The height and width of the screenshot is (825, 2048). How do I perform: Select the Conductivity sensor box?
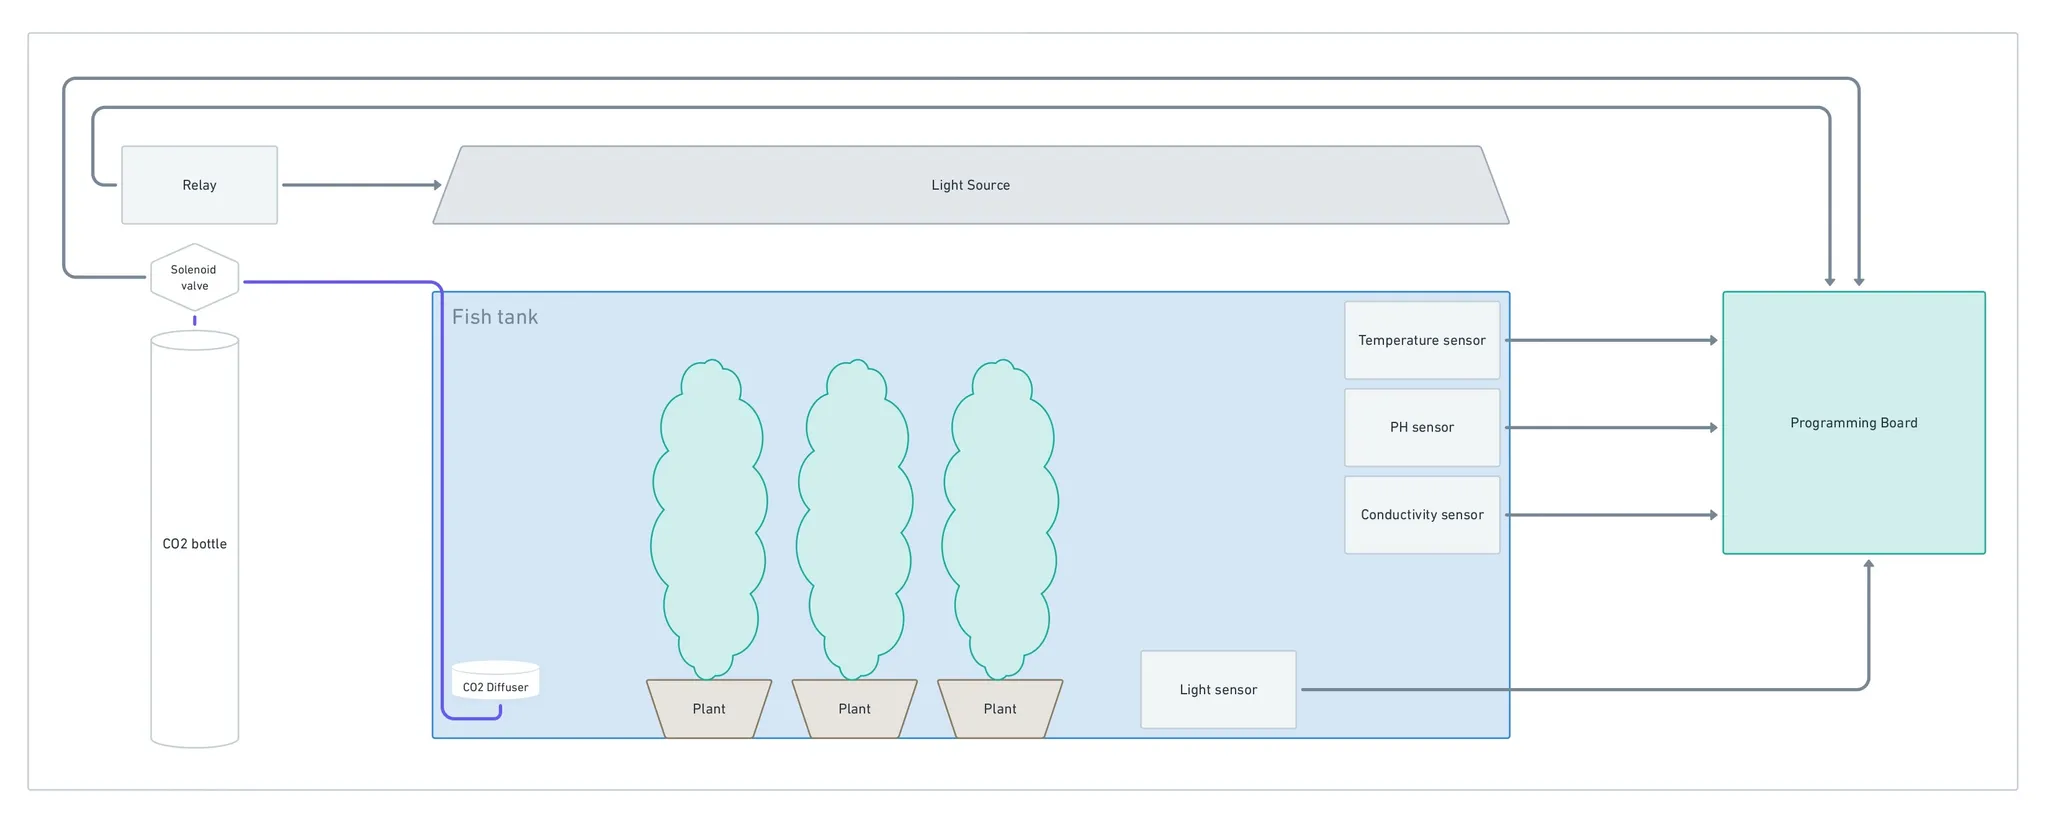[1421, 515]
